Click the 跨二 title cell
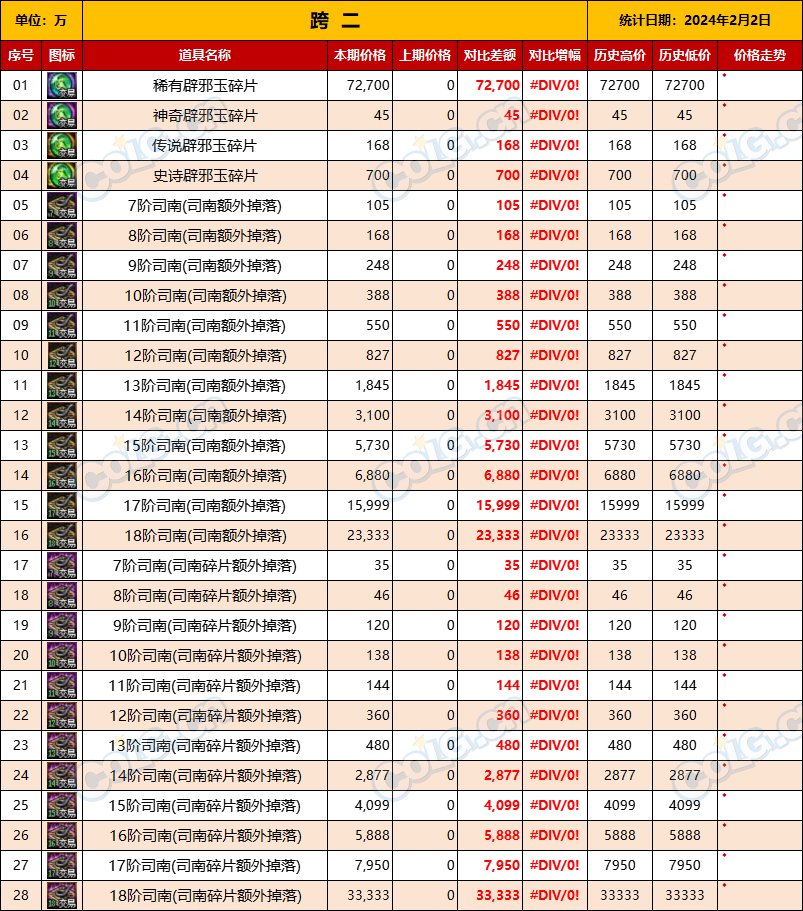This screenshot has height=911, width=803. click(x=335, y=20)
